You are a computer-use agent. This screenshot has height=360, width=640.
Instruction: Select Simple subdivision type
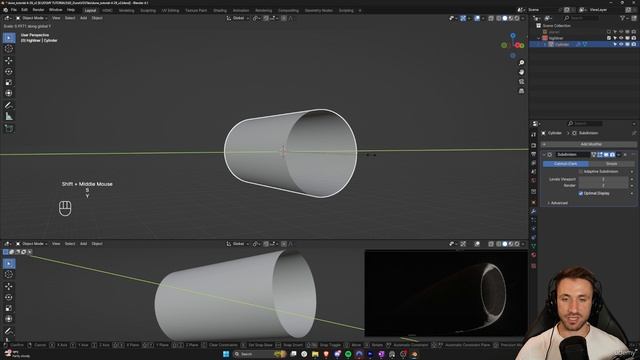coord(611,164)
